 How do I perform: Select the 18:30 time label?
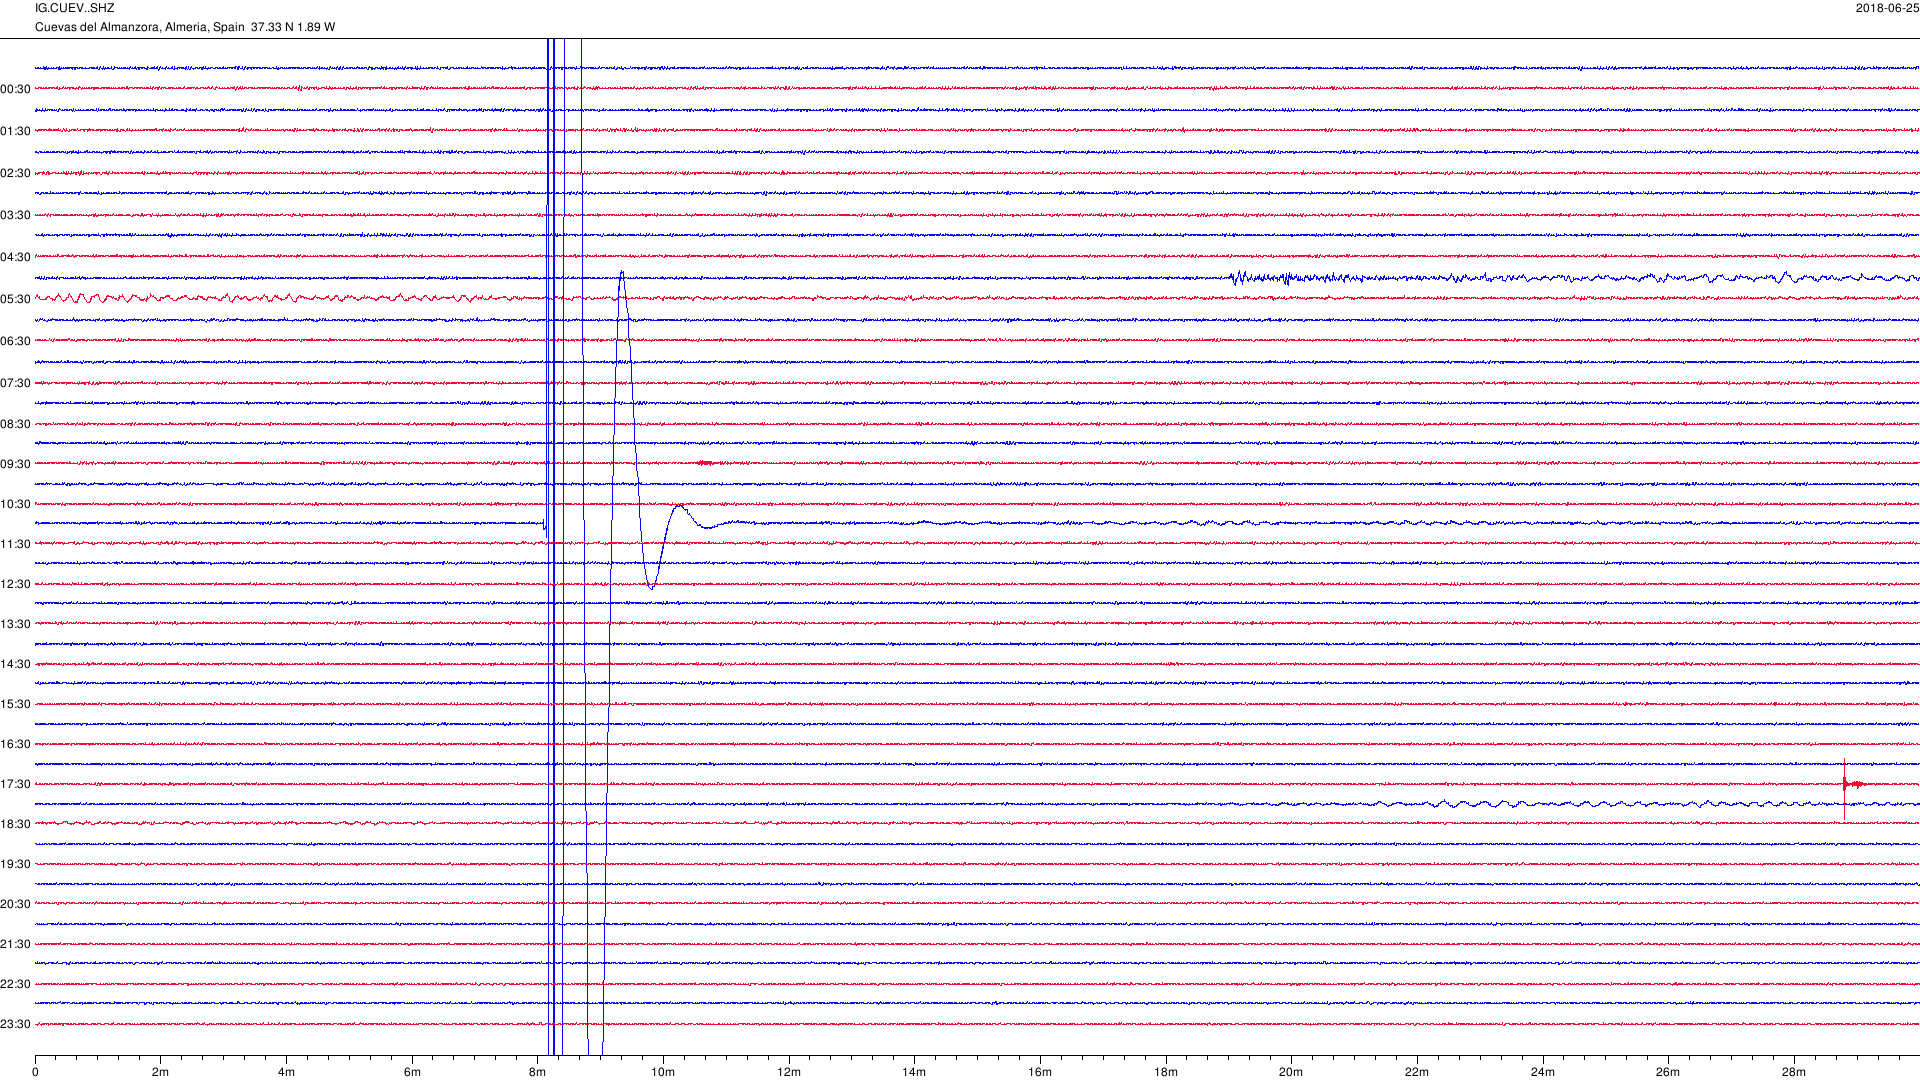15,824
